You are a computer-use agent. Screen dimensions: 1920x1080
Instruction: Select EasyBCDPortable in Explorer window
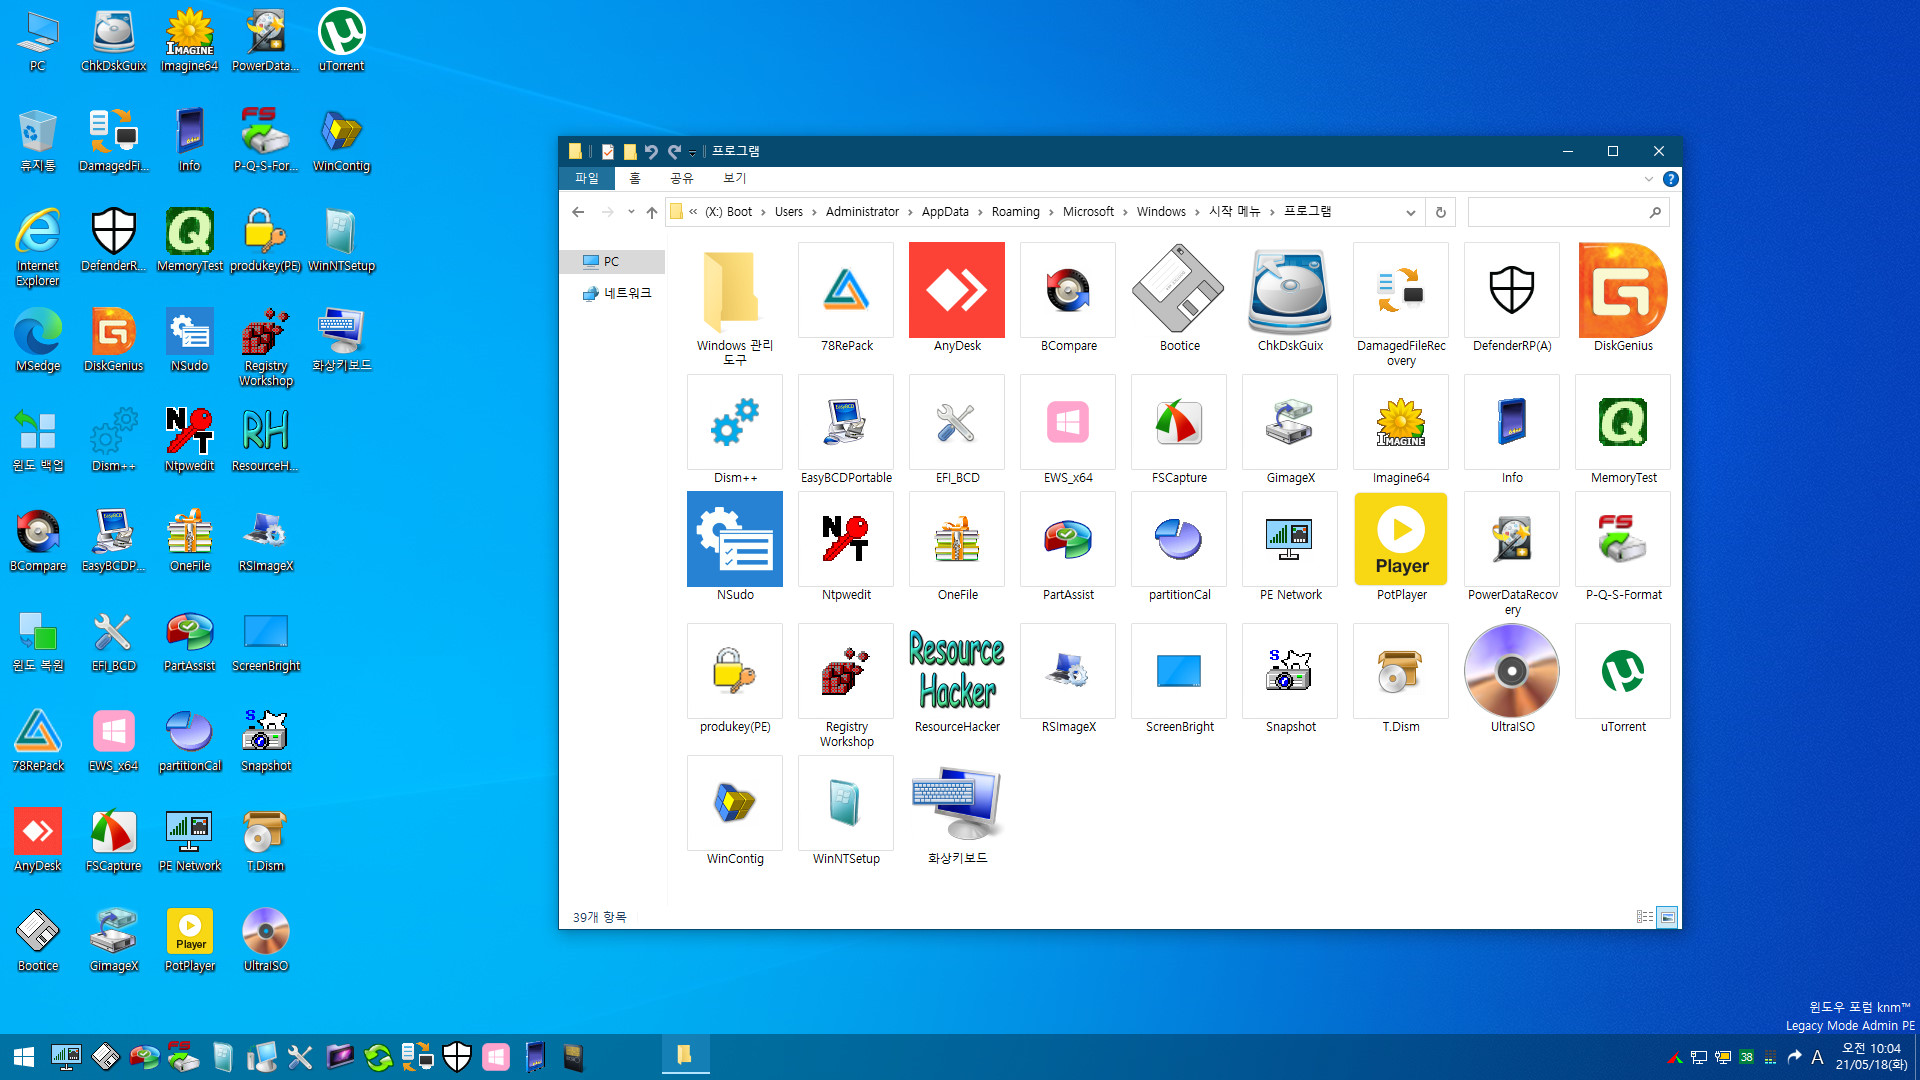(x=846, y=430)
